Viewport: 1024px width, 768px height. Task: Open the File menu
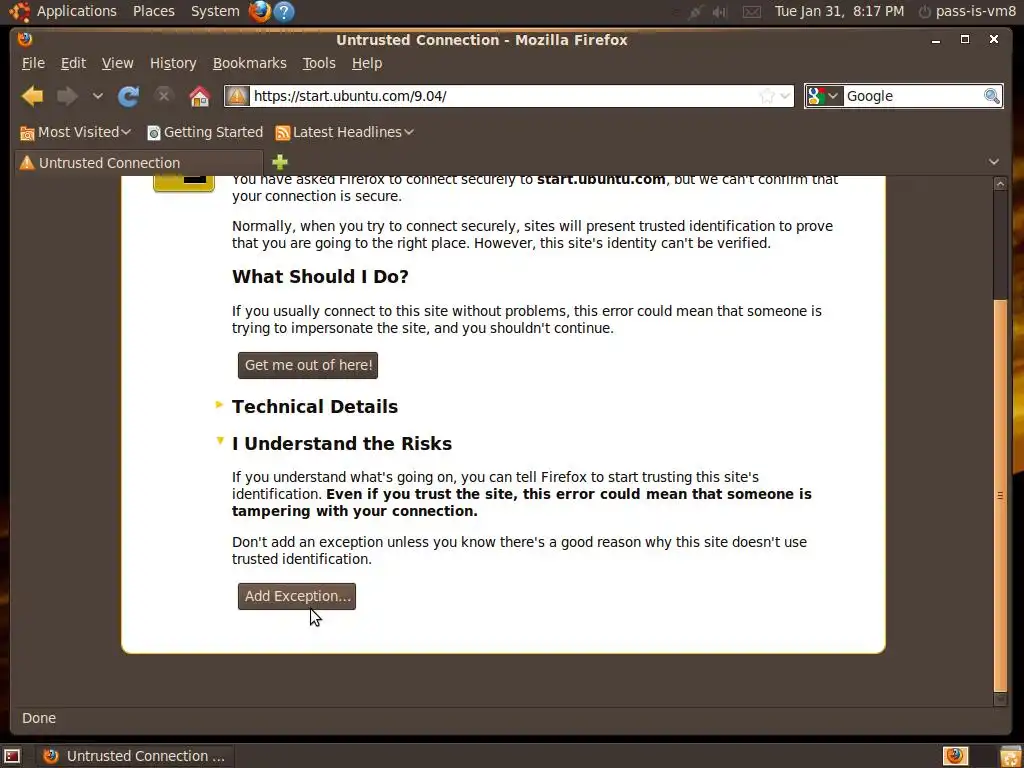coord(33,63)
